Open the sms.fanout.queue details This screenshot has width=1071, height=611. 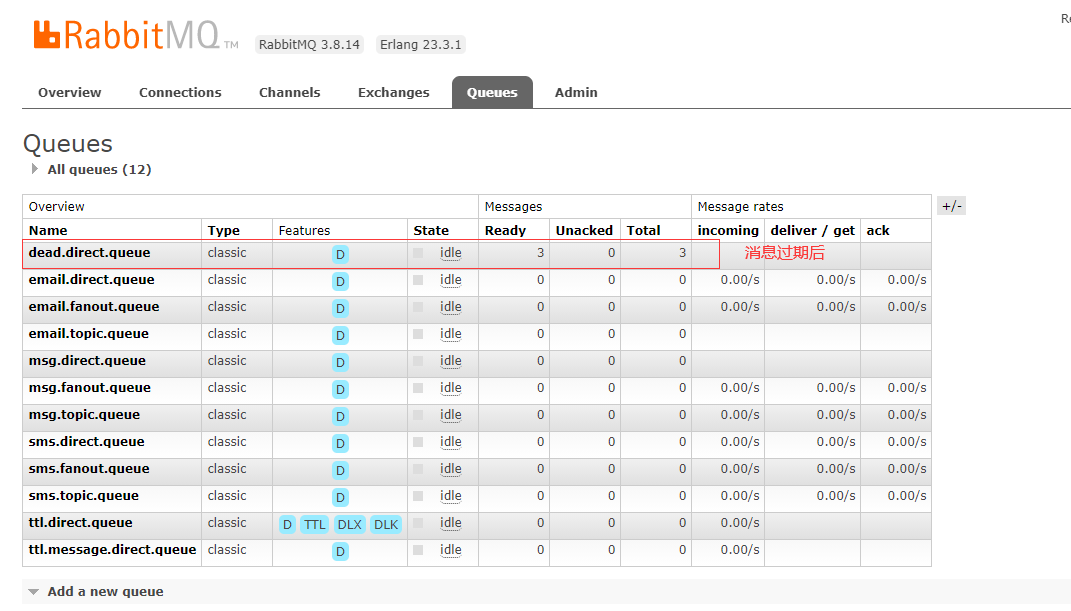click(89, 469)
